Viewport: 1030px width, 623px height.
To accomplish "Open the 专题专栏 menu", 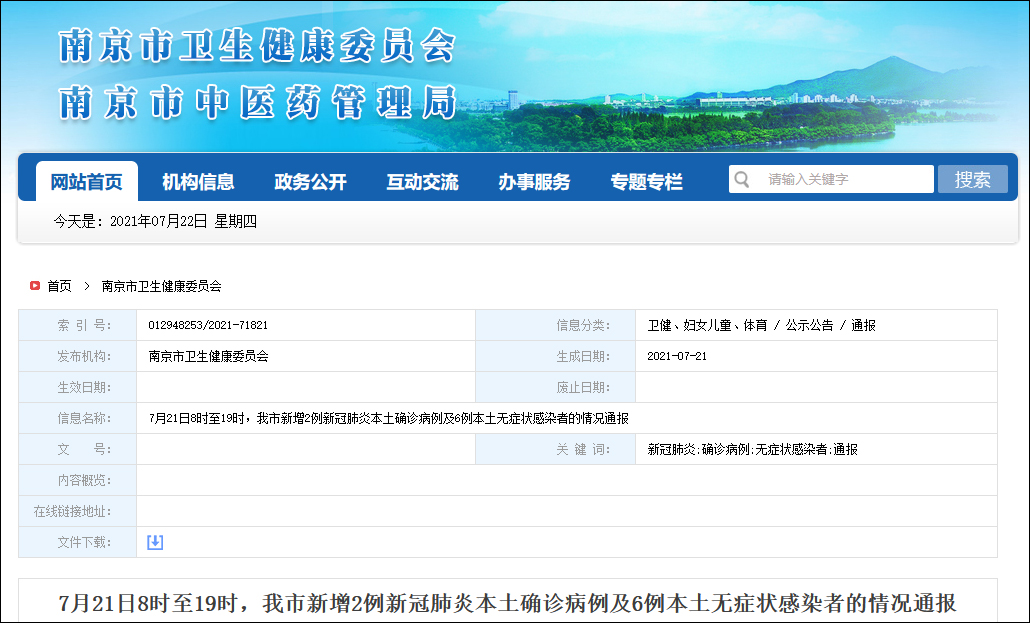I will pos(646,182).
